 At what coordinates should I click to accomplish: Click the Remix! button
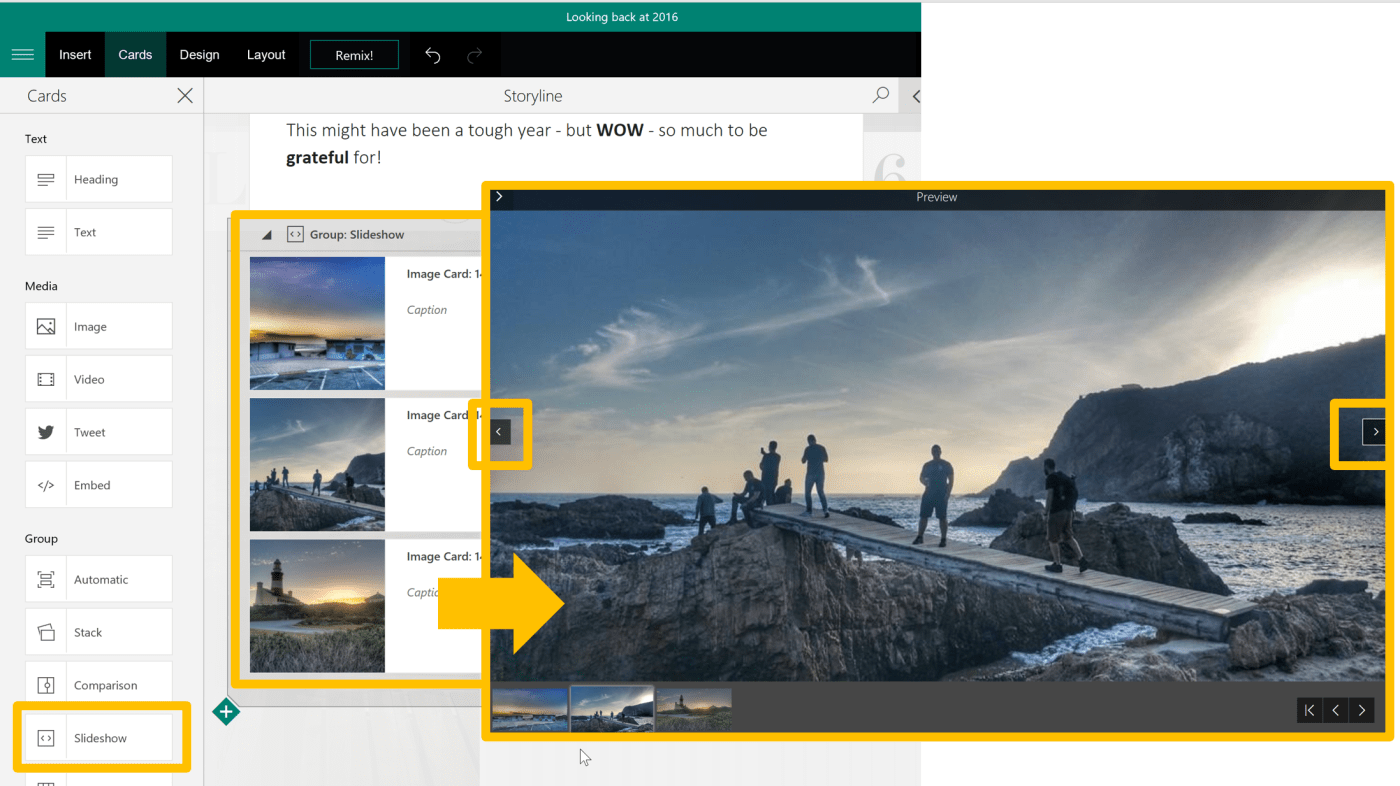tap(354, 55)
